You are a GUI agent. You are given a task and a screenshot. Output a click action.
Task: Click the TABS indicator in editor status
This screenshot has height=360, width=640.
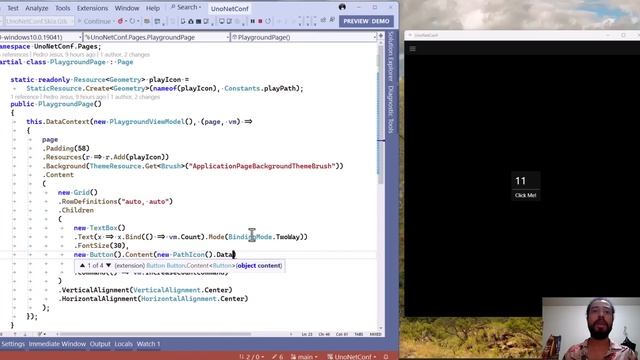(x=359, y=334)
